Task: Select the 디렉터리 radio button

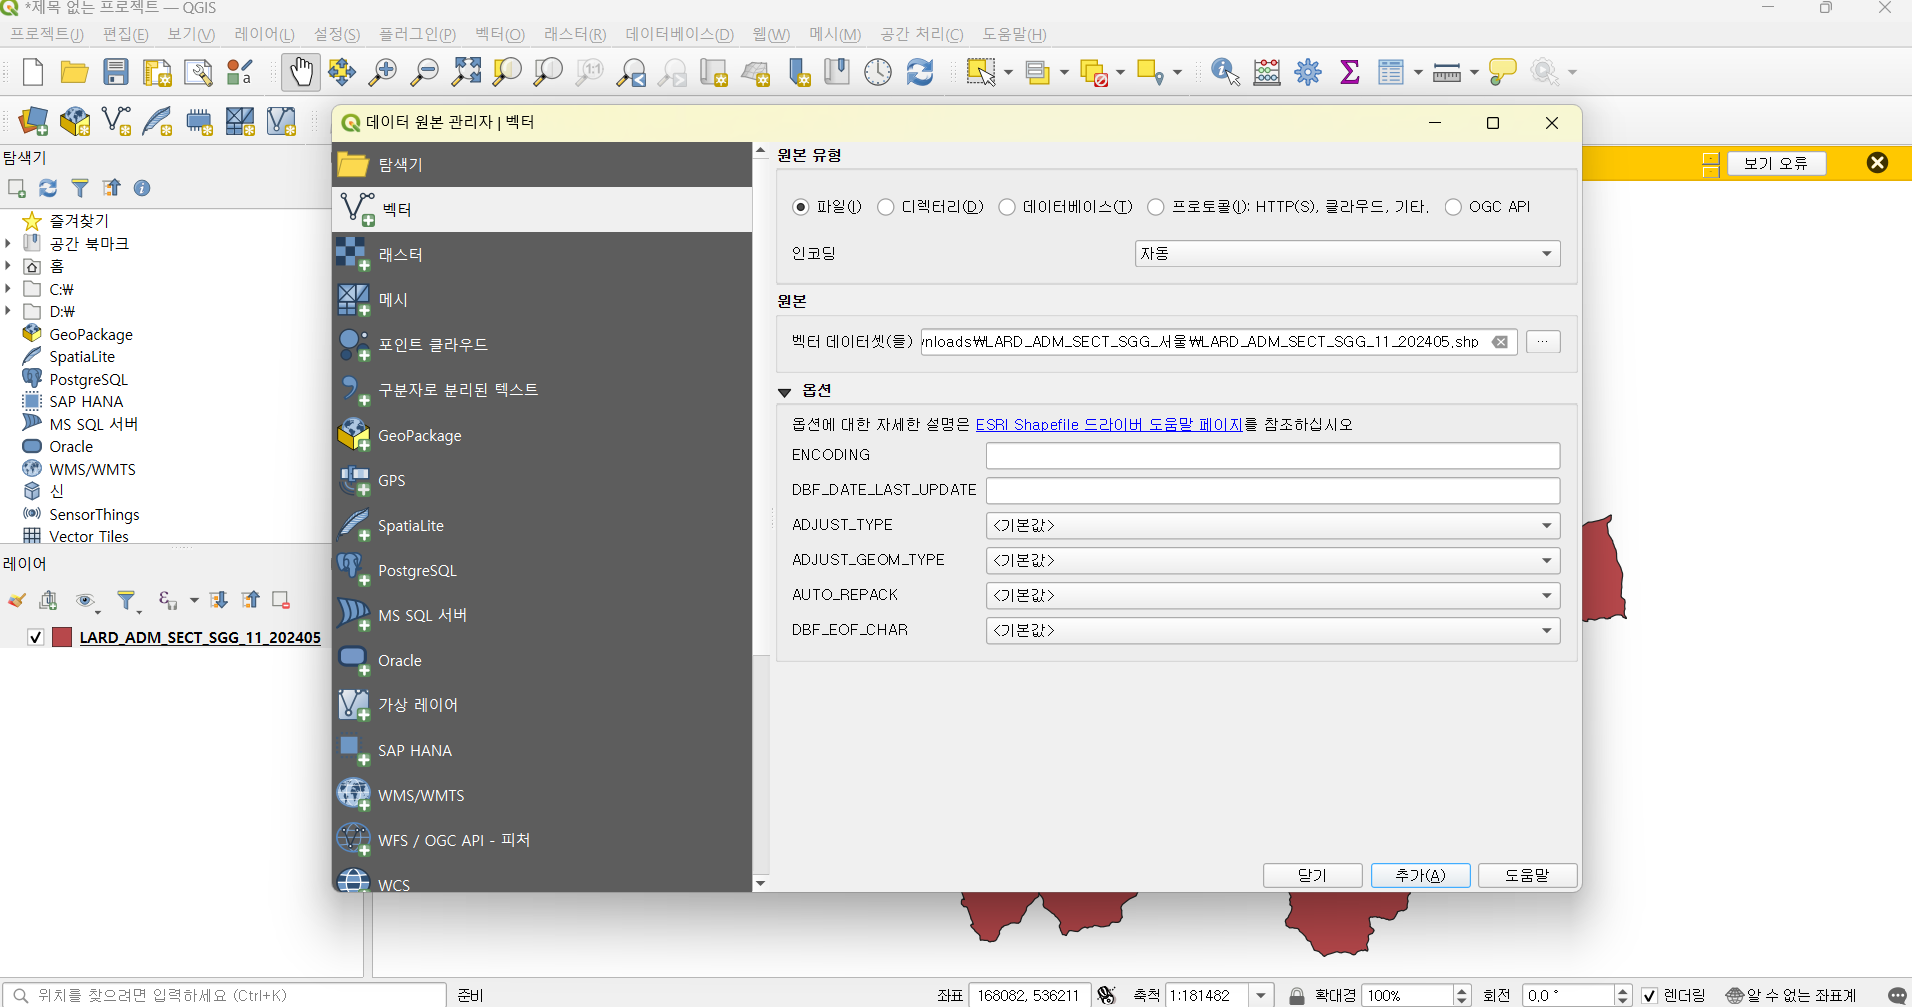Action: [885, 207]
